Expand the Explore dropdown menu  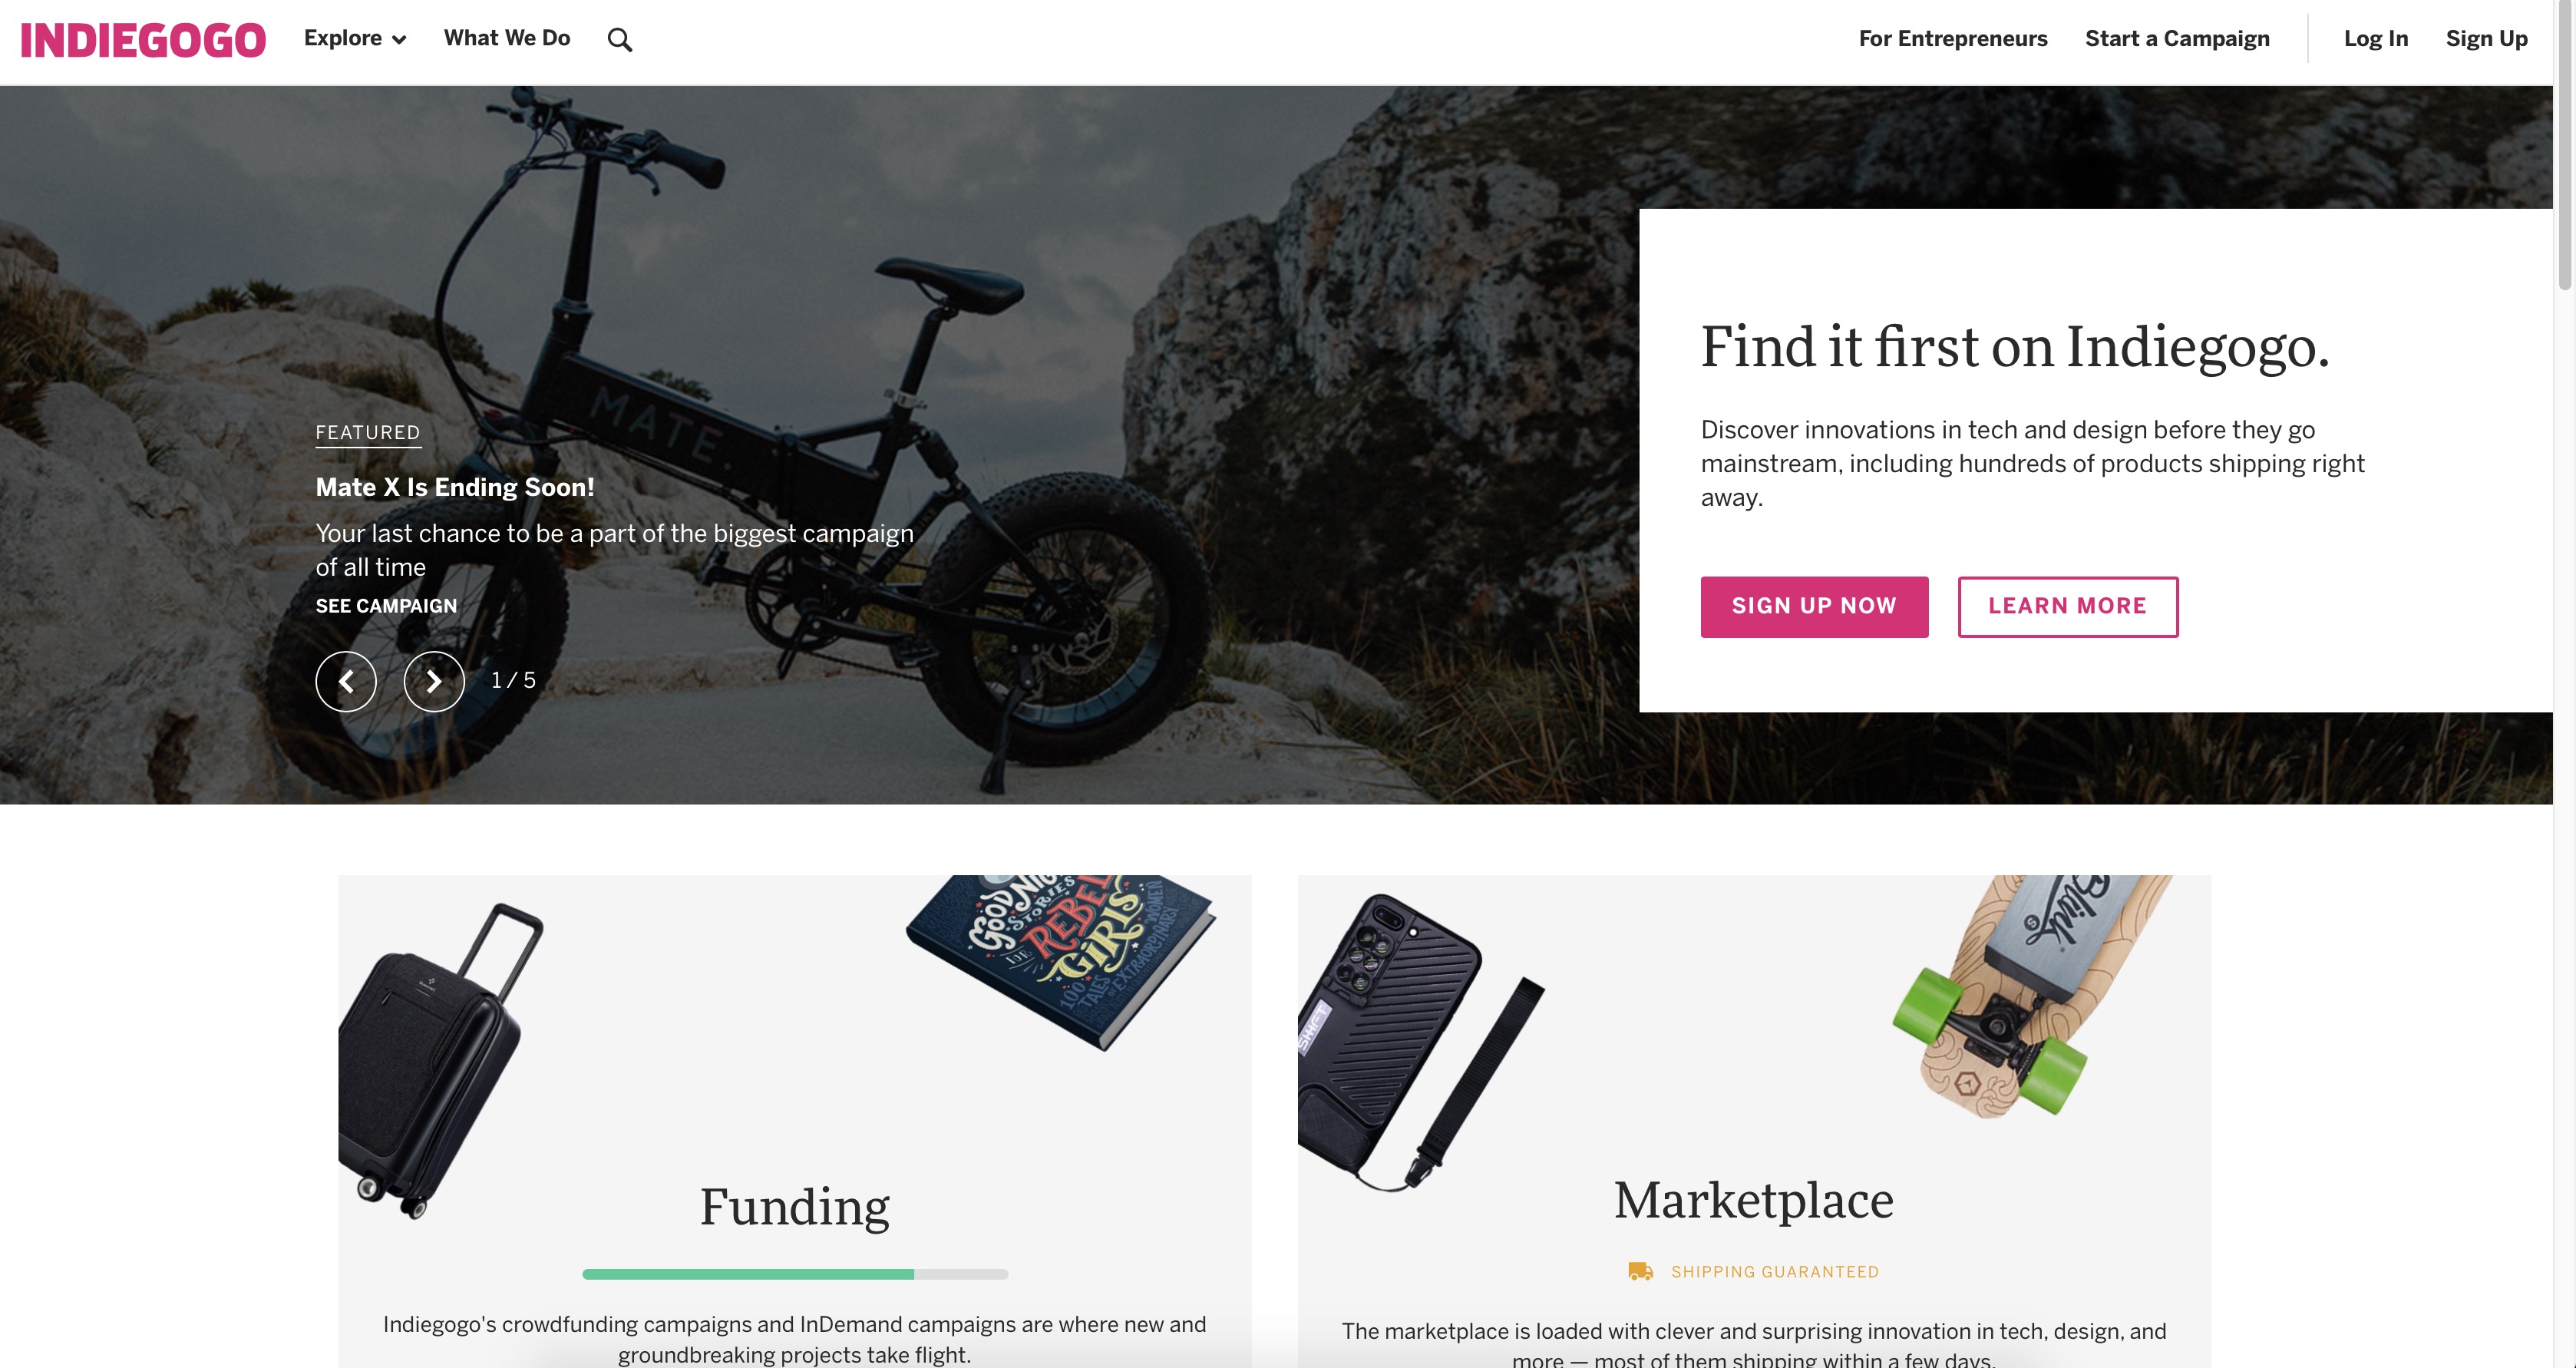point(355,39)
